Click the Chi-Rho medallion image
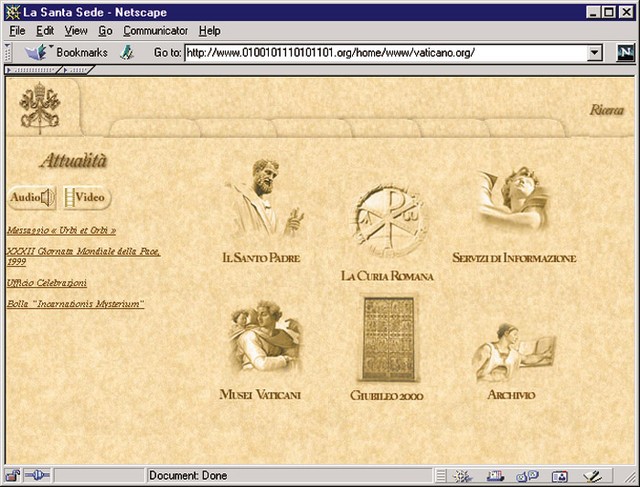The height and width of the screenshot is (487, 640). click(388, 221)
